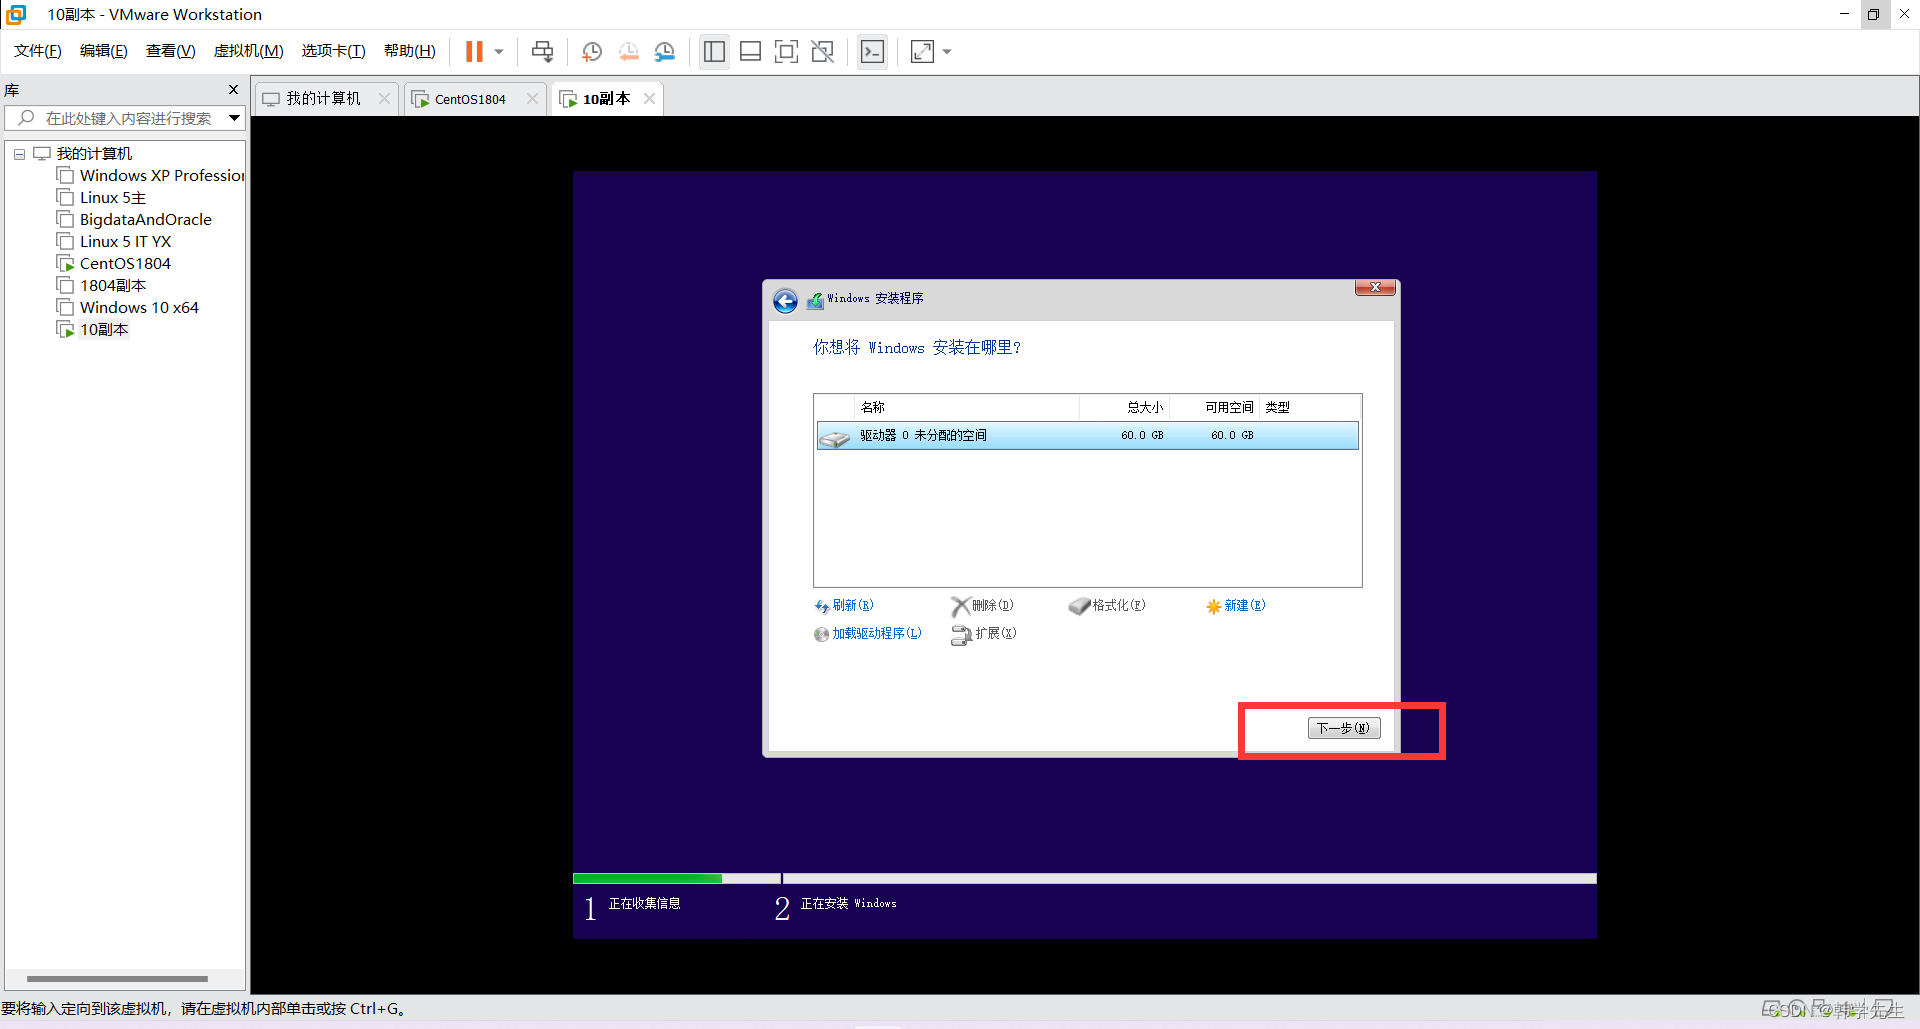Switch to Unity mode icon

coord(823,51)
